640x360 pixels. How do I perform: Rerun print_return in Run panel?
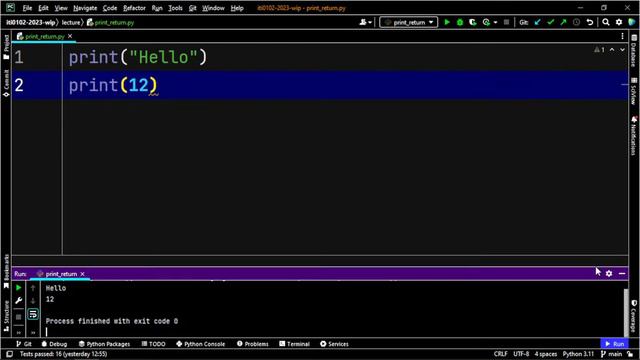click(18, 288)
